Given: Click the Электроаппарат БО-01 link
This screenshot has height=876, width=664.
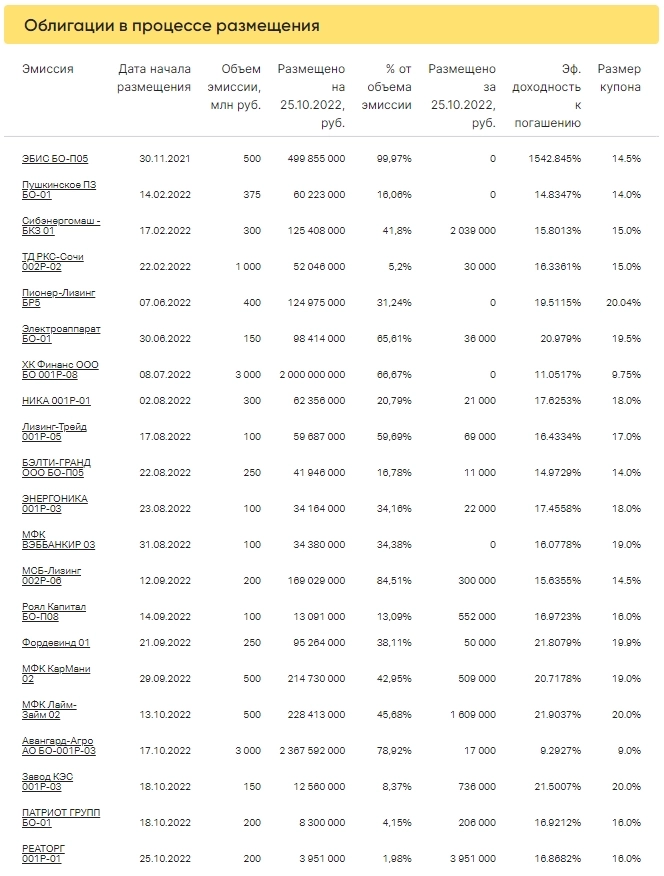Looking at the screenshot, I should pyautogui.click(x=61, y=334).
